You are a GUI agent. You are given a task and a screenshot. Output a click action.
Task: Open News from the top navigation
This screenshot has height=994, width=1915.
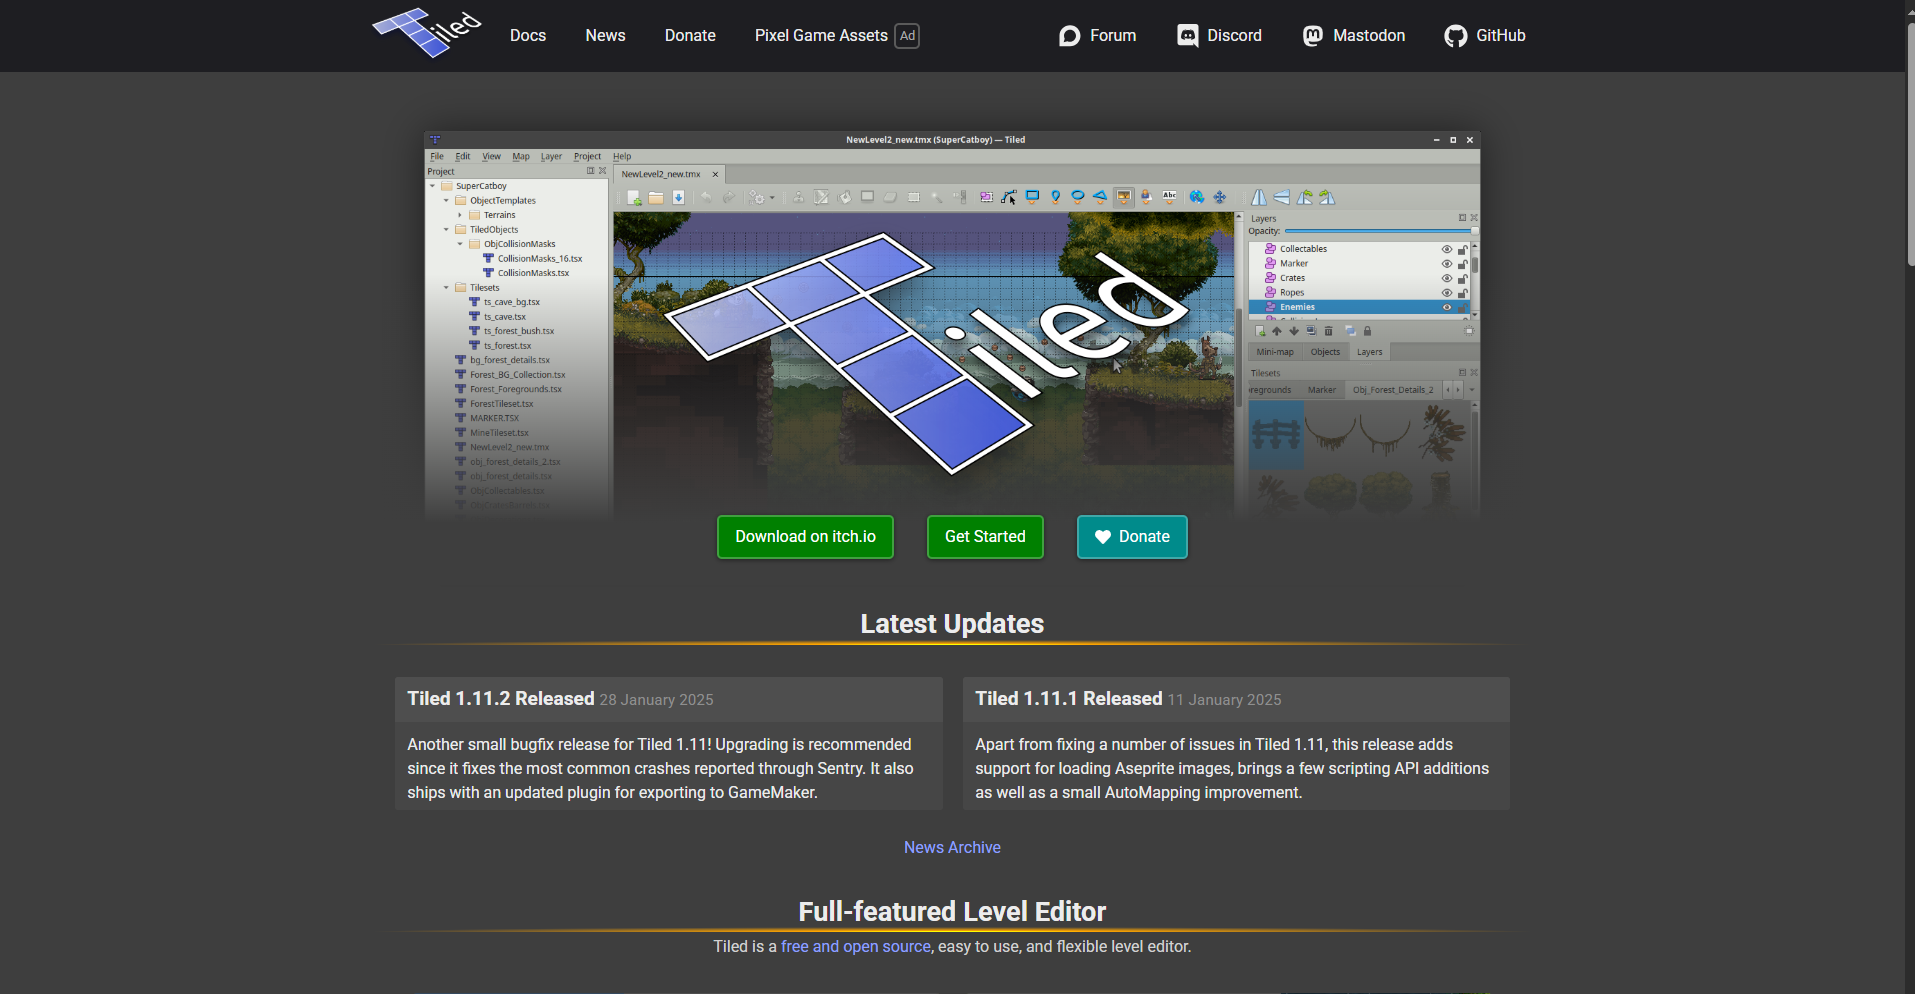pyautogui.click(x=605, y=36)
